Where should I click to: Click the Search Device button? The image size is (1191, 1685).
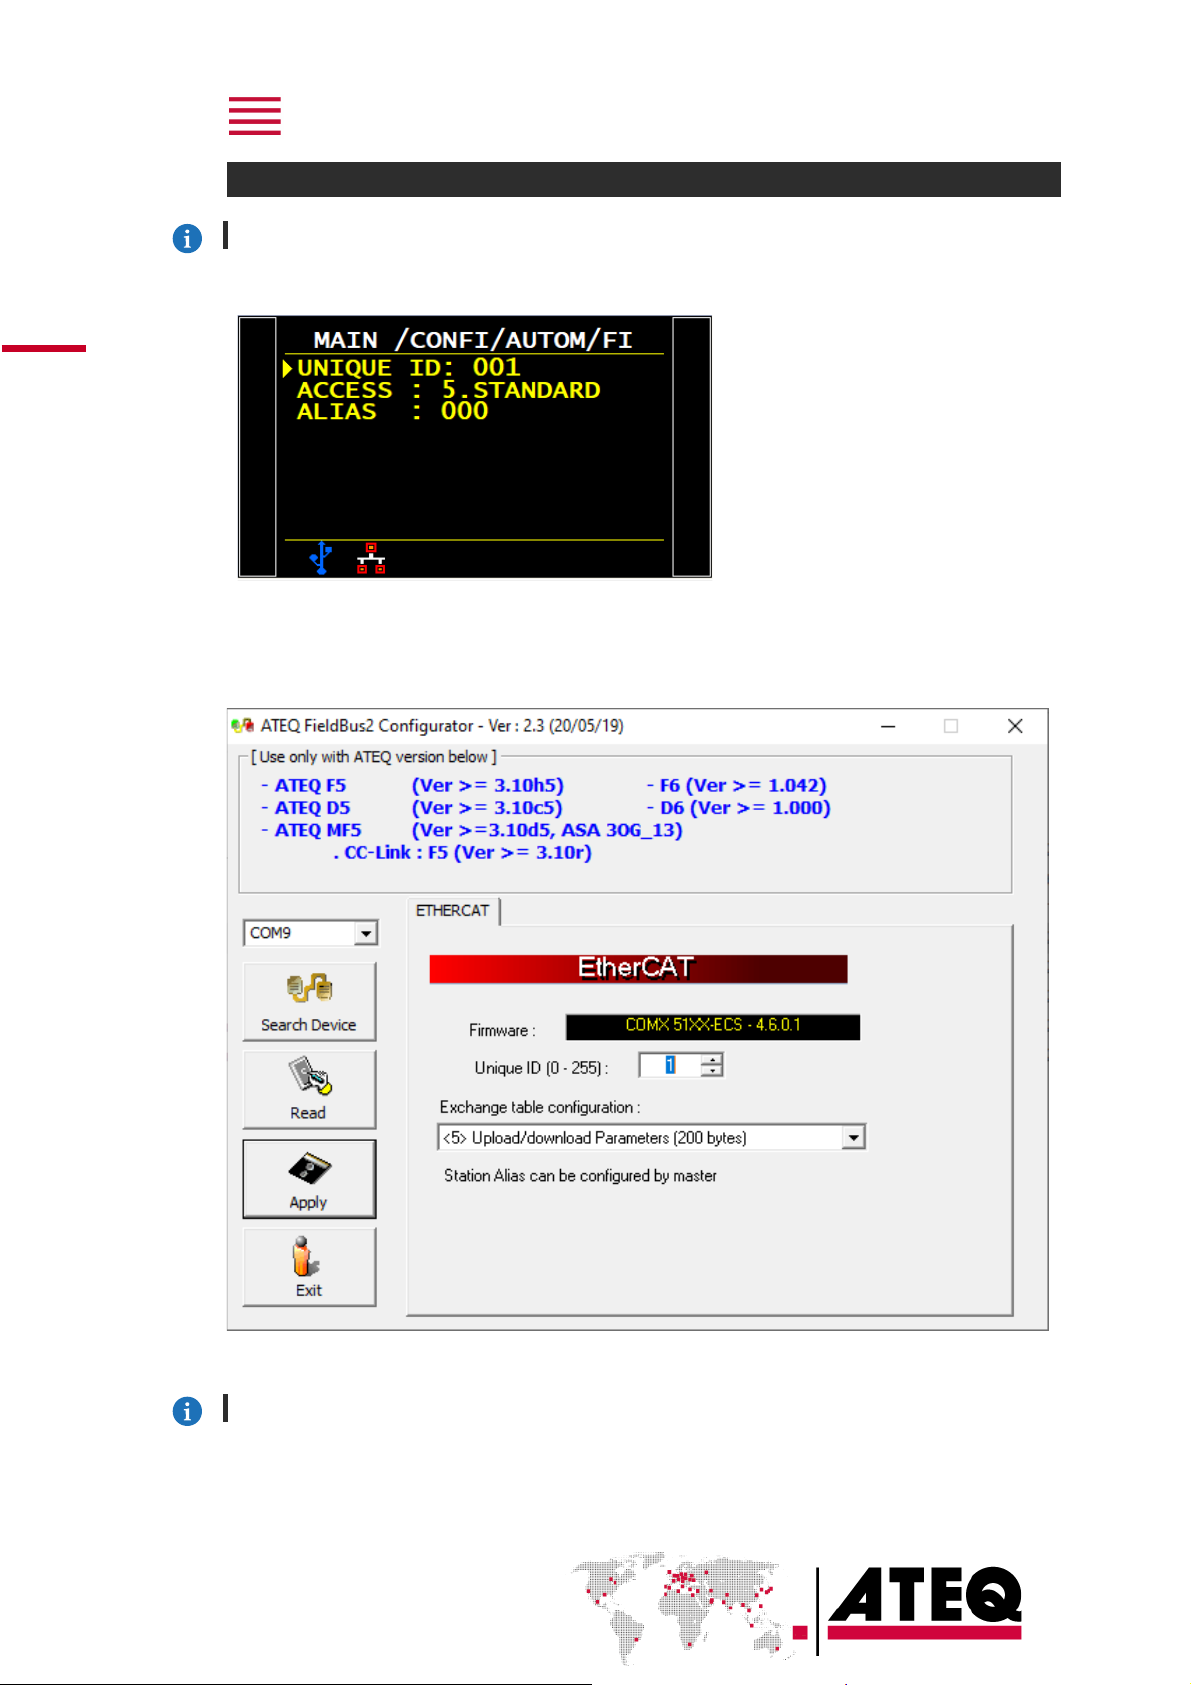[309, 1002]
